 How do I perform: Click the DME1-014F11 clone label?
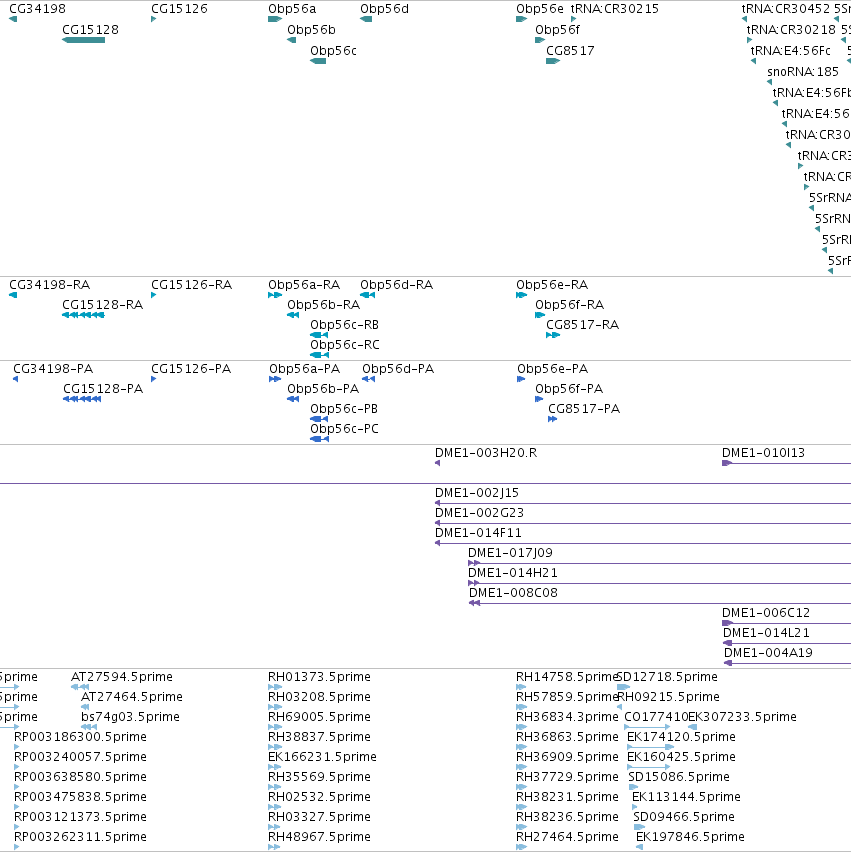(x=478, y=533)
